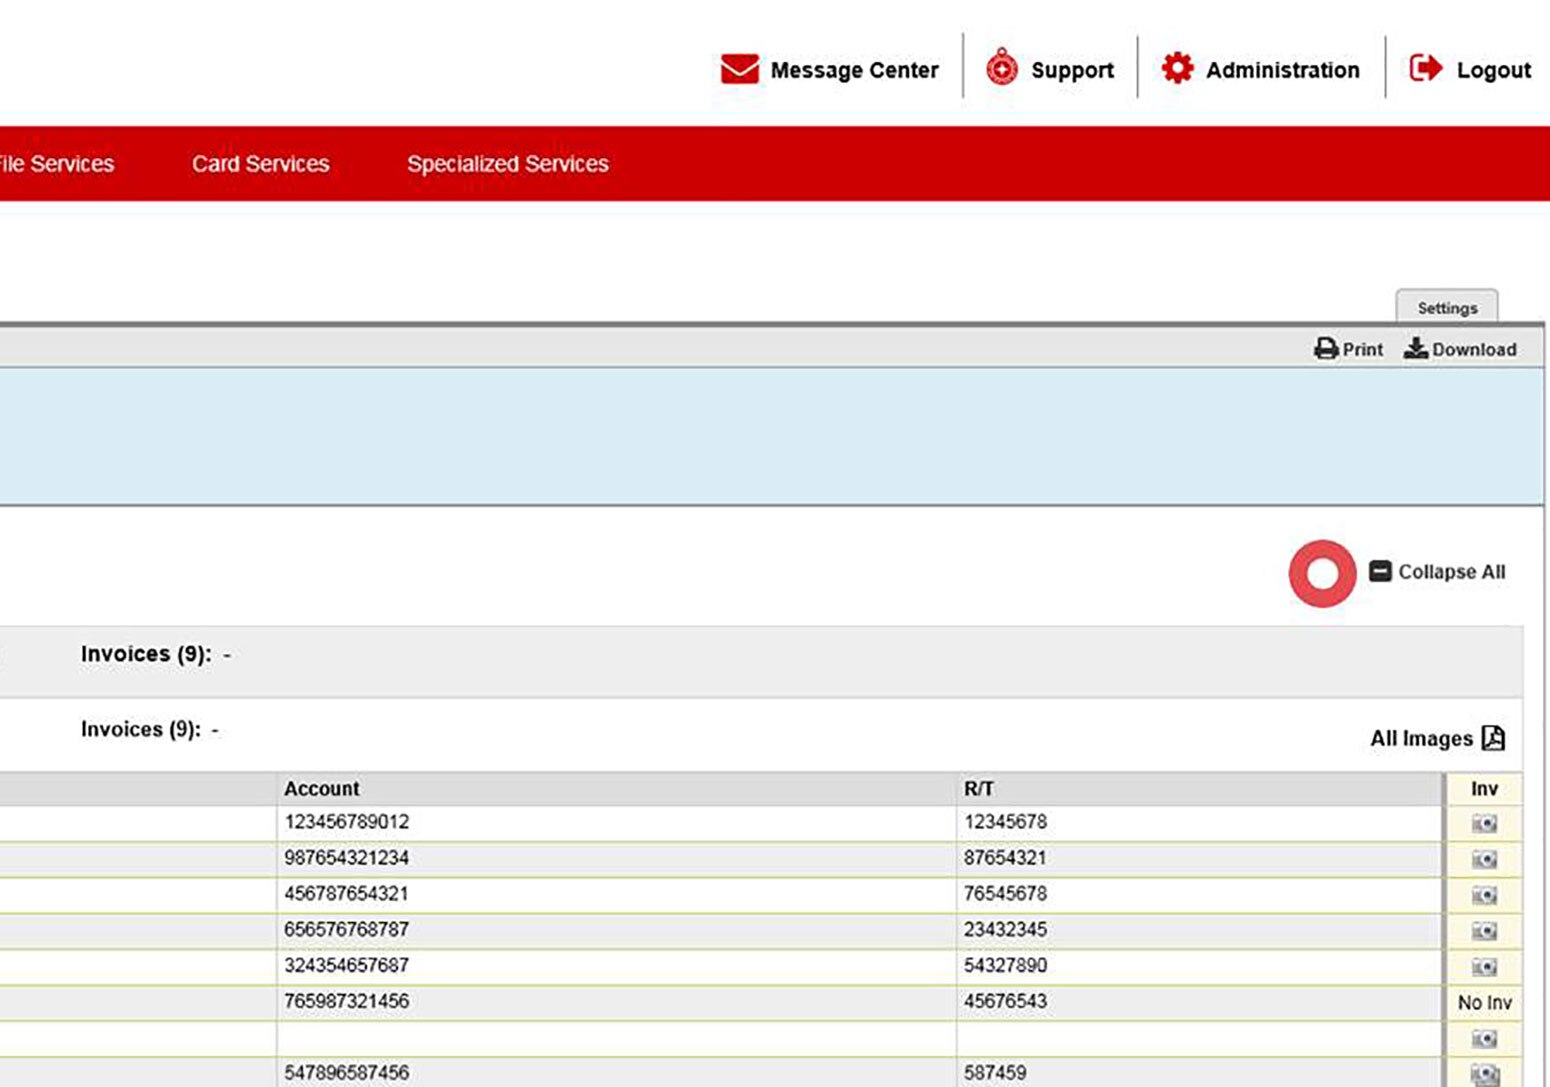Open All Images PDF icon
Screen dimensions: 1550x1087
coord(1493,738)
